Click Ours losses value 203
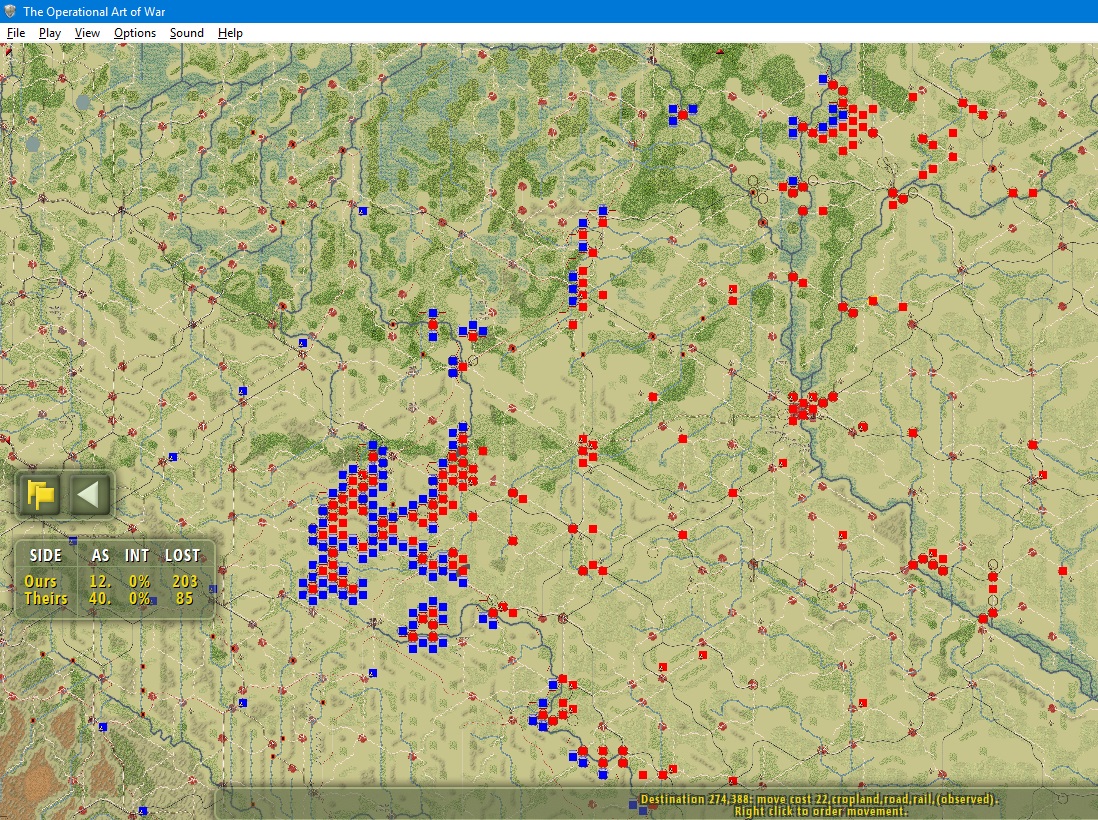Image resolution: width=1098 pixels, height=820 pixels. point(185,581)
